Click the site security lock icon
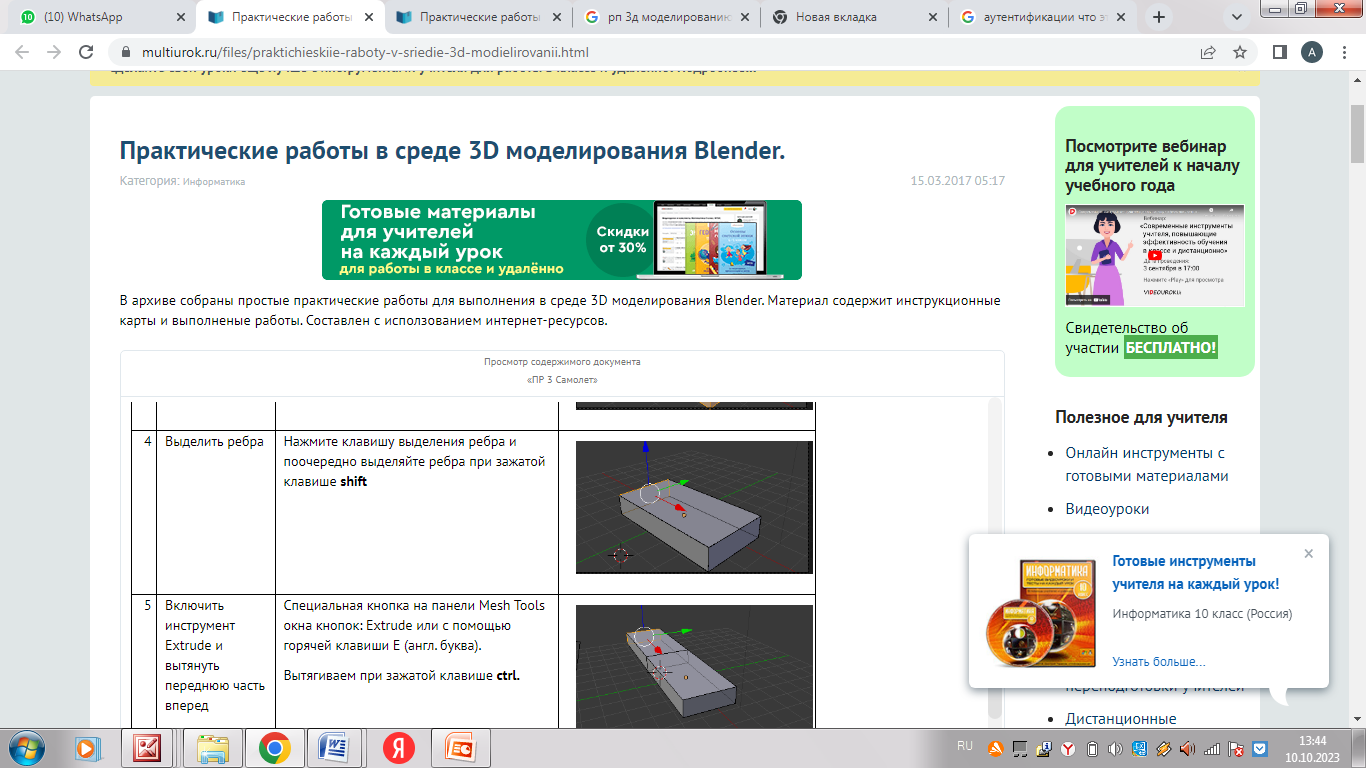 pyautogui.click(x=126, y=52)
